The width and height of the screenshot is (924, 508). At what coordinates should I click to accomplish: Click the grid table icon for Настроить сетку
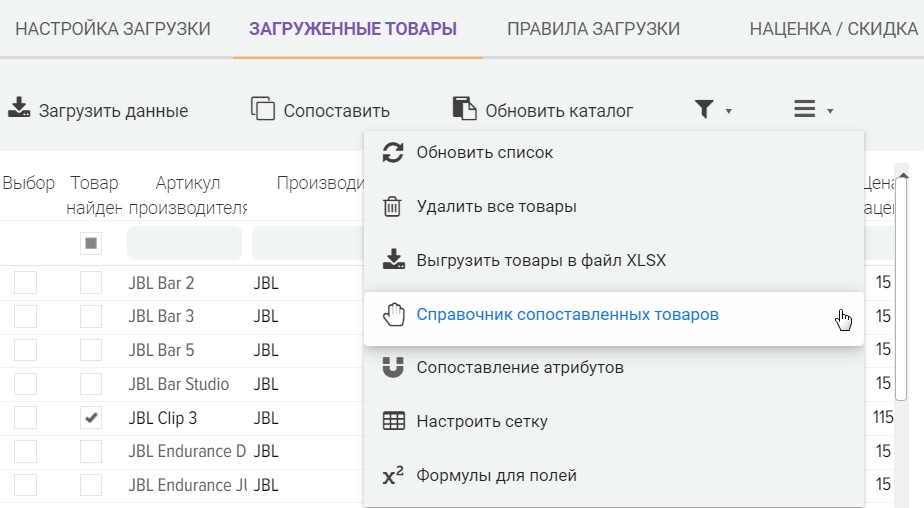point(394,422)
